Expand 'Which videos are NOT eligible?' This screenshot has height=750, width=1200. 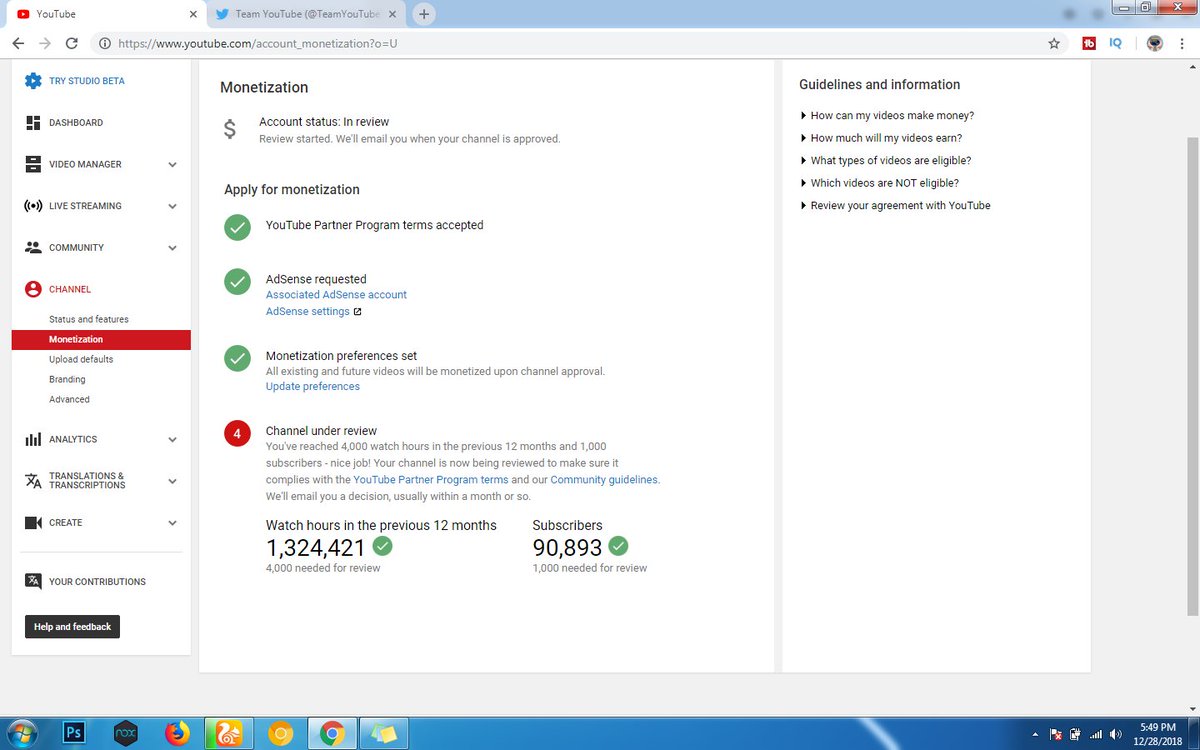pos(880,183)
